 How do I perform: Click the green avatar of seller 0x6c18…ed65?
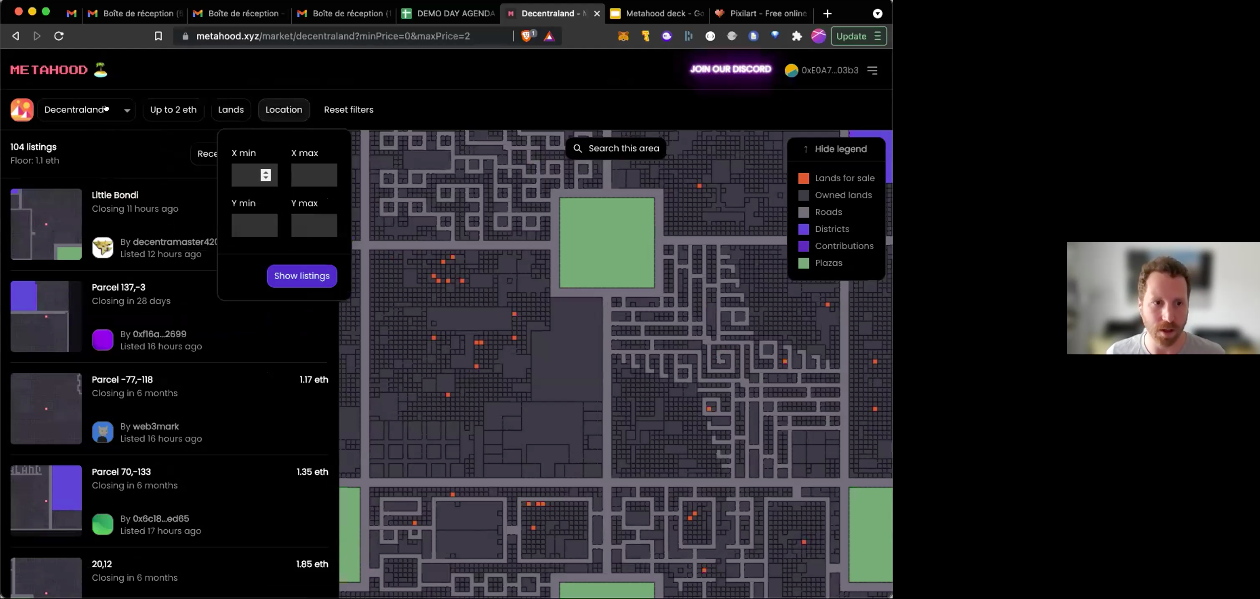coord(103,524)
